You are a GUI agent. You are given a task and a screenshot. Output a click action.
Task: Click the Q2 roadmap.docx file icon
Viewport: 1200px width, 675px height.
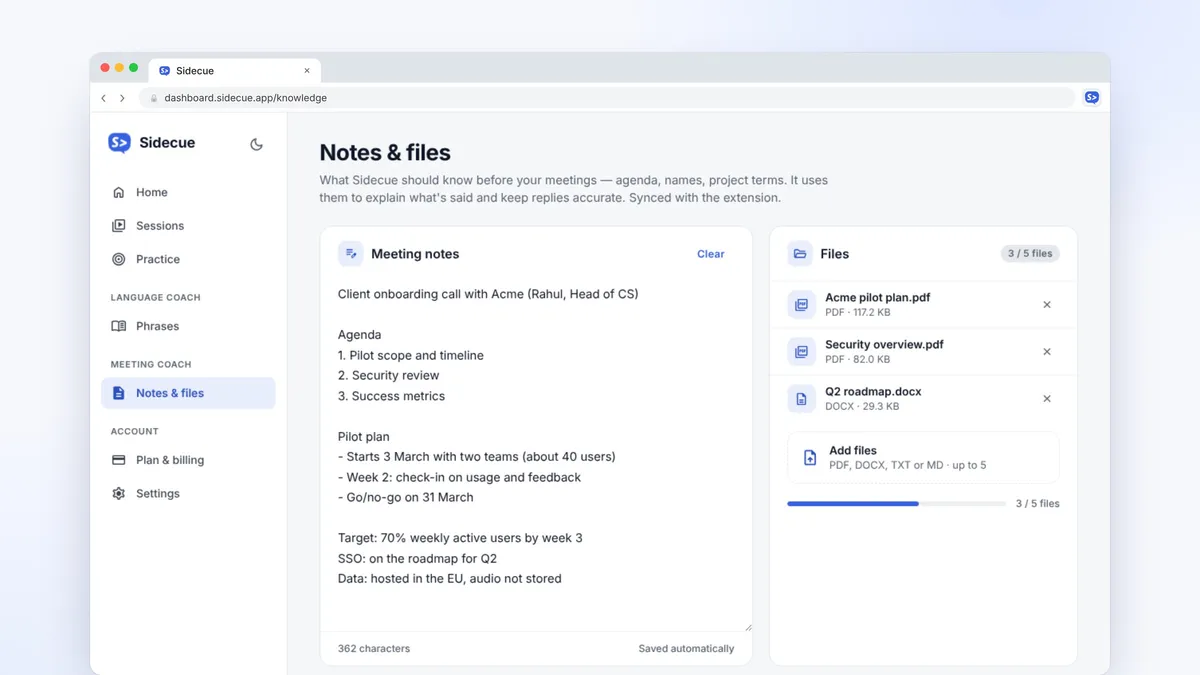[802, 399]
